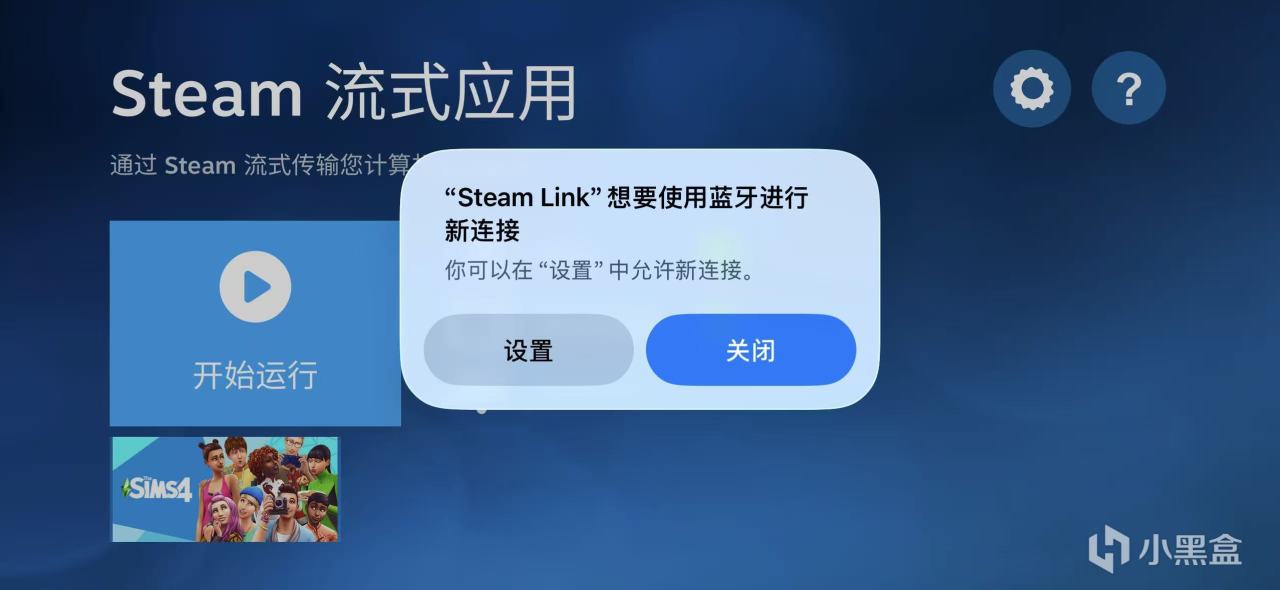Image resolution: width=1280 pixels, height=590 pixels.
Task: Click the 小黑盒 watermark logo icon
Action: pos(1109,549)
